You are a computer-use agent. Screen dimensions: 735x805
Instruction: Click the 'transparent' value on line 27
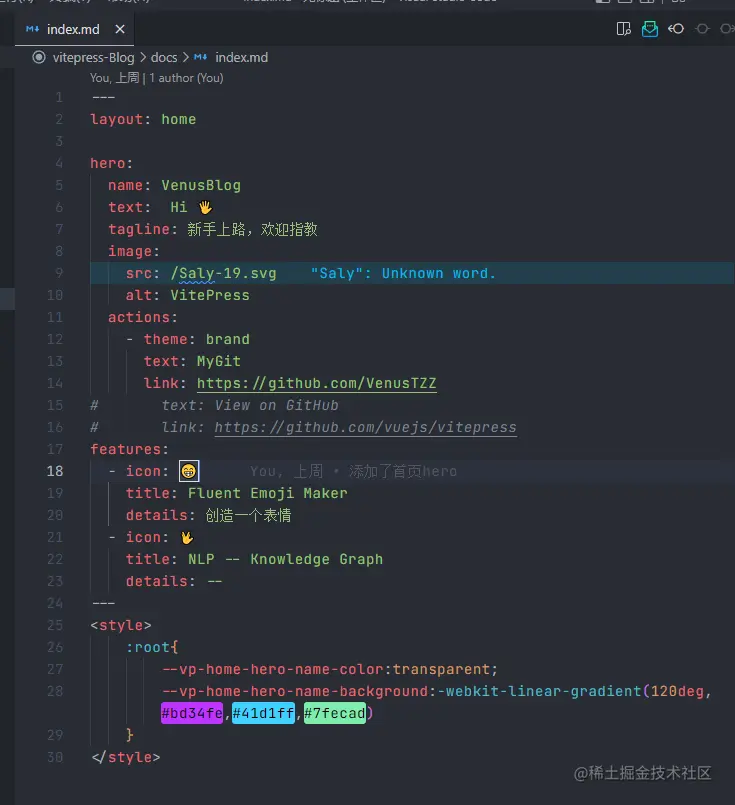tap(441, 669)
